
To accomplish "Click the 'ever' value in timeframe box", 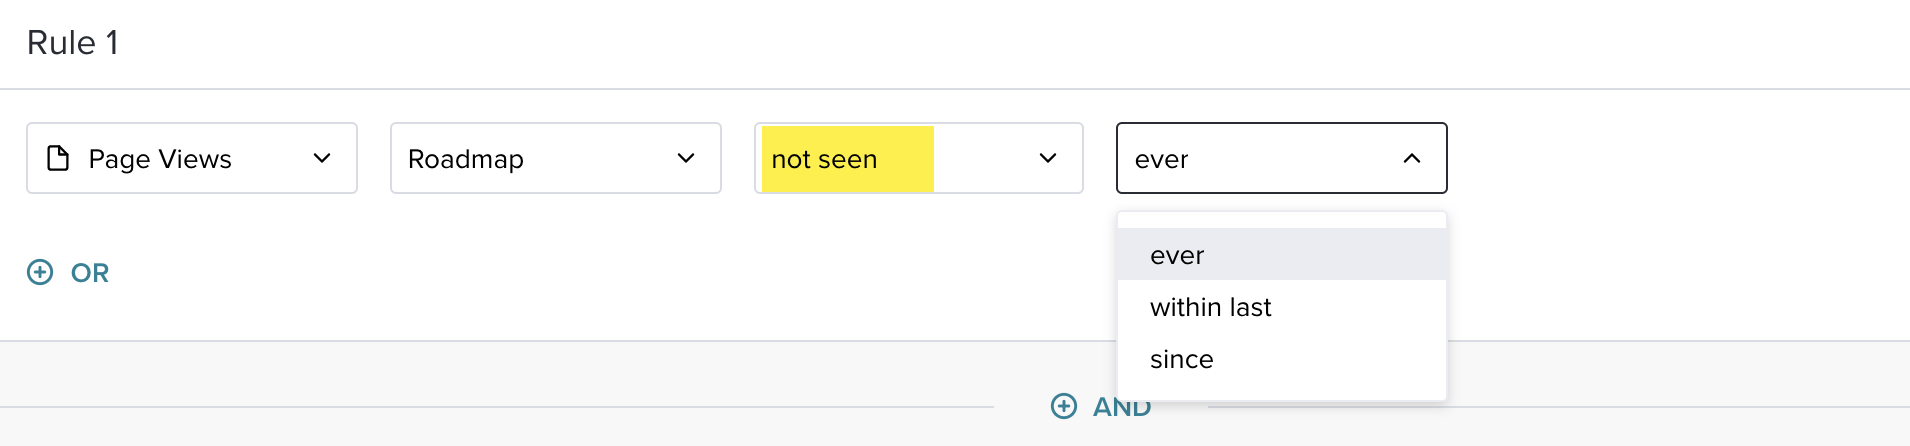I will [1161, 159].
